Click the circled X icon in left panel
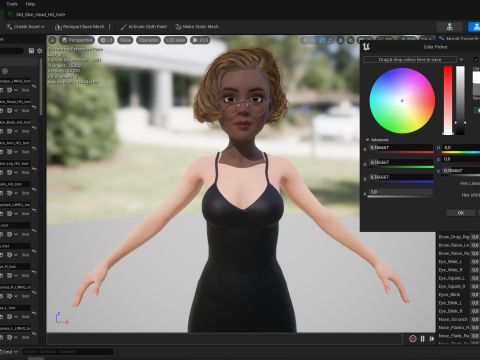The image size is (480, 360). coord(5,71)
